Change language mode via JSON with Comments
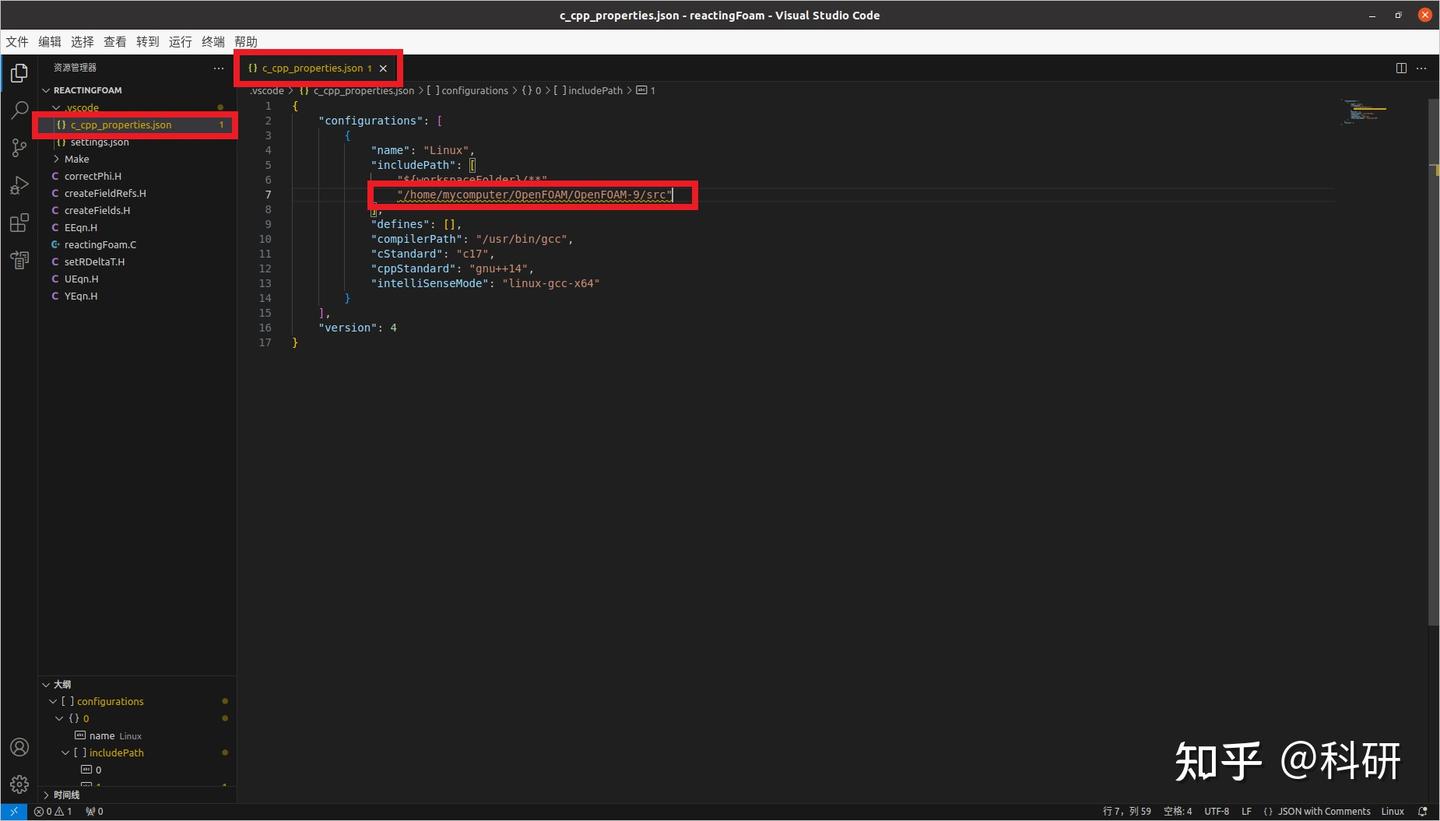The height and width of the screenshot is (821, 1440). pos(1325,811)
